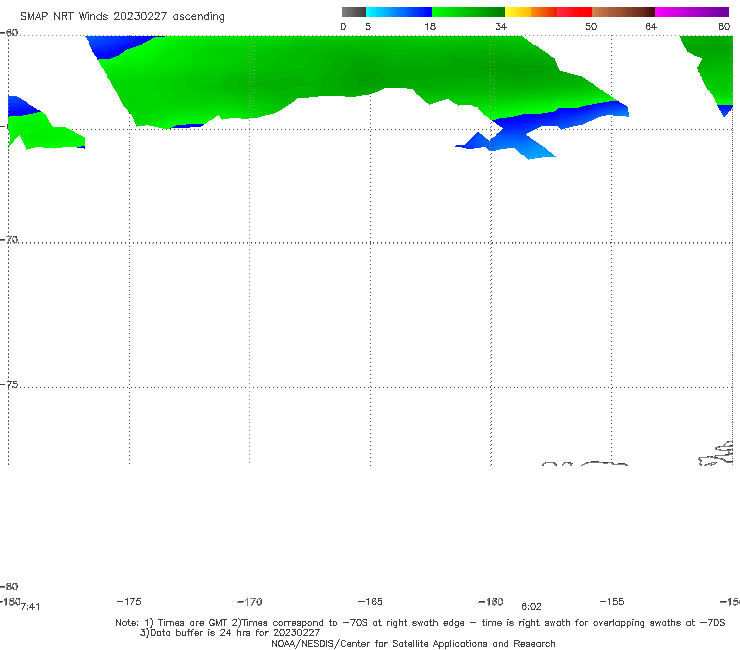
Task: Click the color bar label '18'
Action: [430, 27]
